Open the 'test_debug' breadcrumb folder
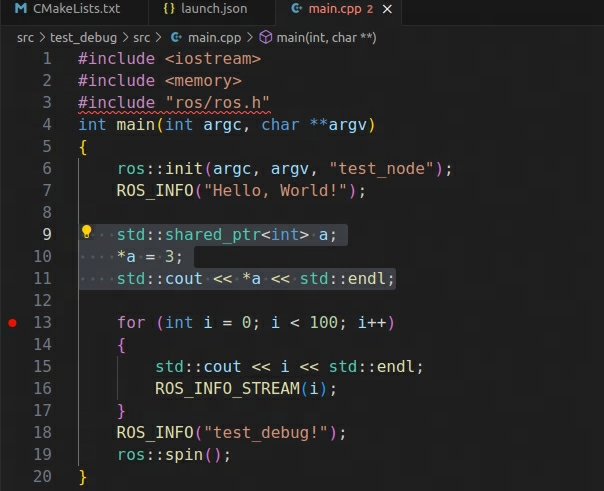Viewport: 604px width, 491px height. [83, 38]
